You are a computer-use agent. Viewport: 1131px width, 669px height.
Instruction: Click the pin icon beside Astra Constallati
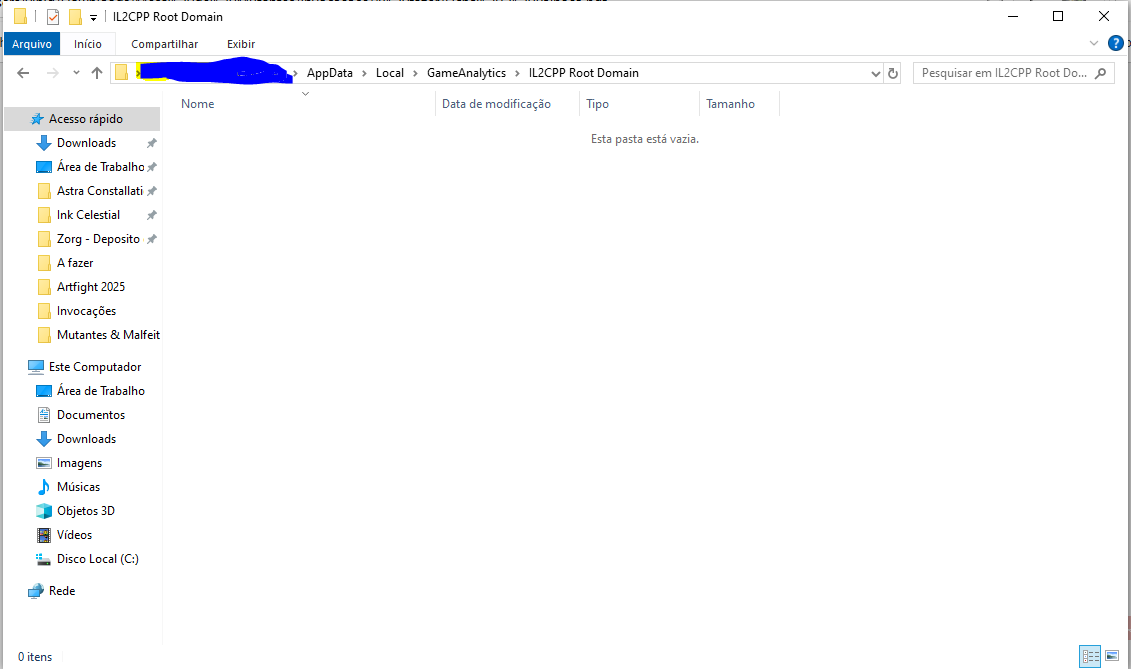[151, 191]
